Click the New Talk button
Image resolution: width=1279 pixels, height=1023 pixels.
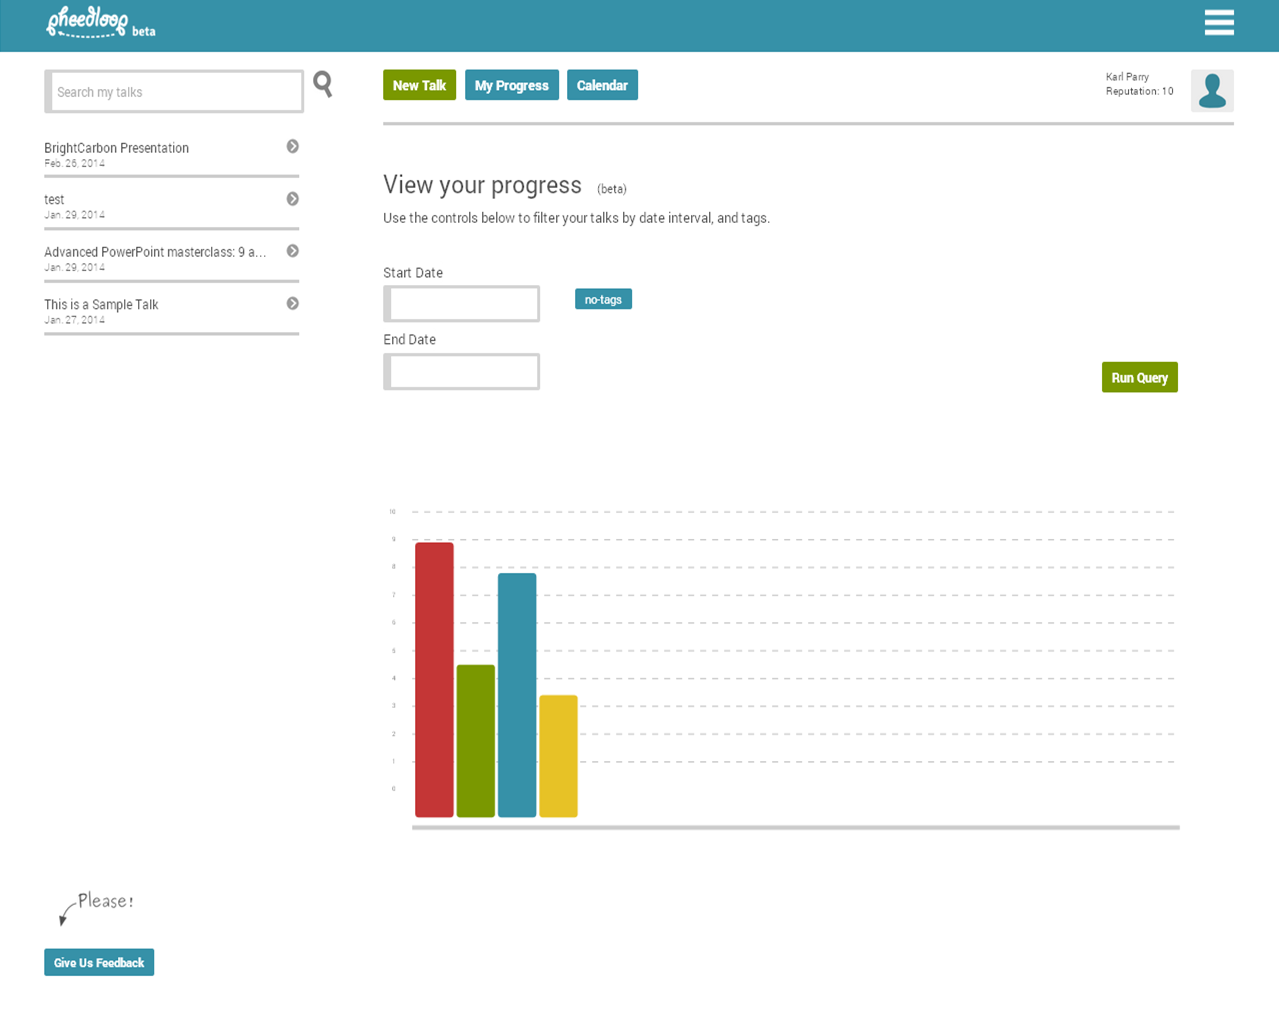[419, 85]
